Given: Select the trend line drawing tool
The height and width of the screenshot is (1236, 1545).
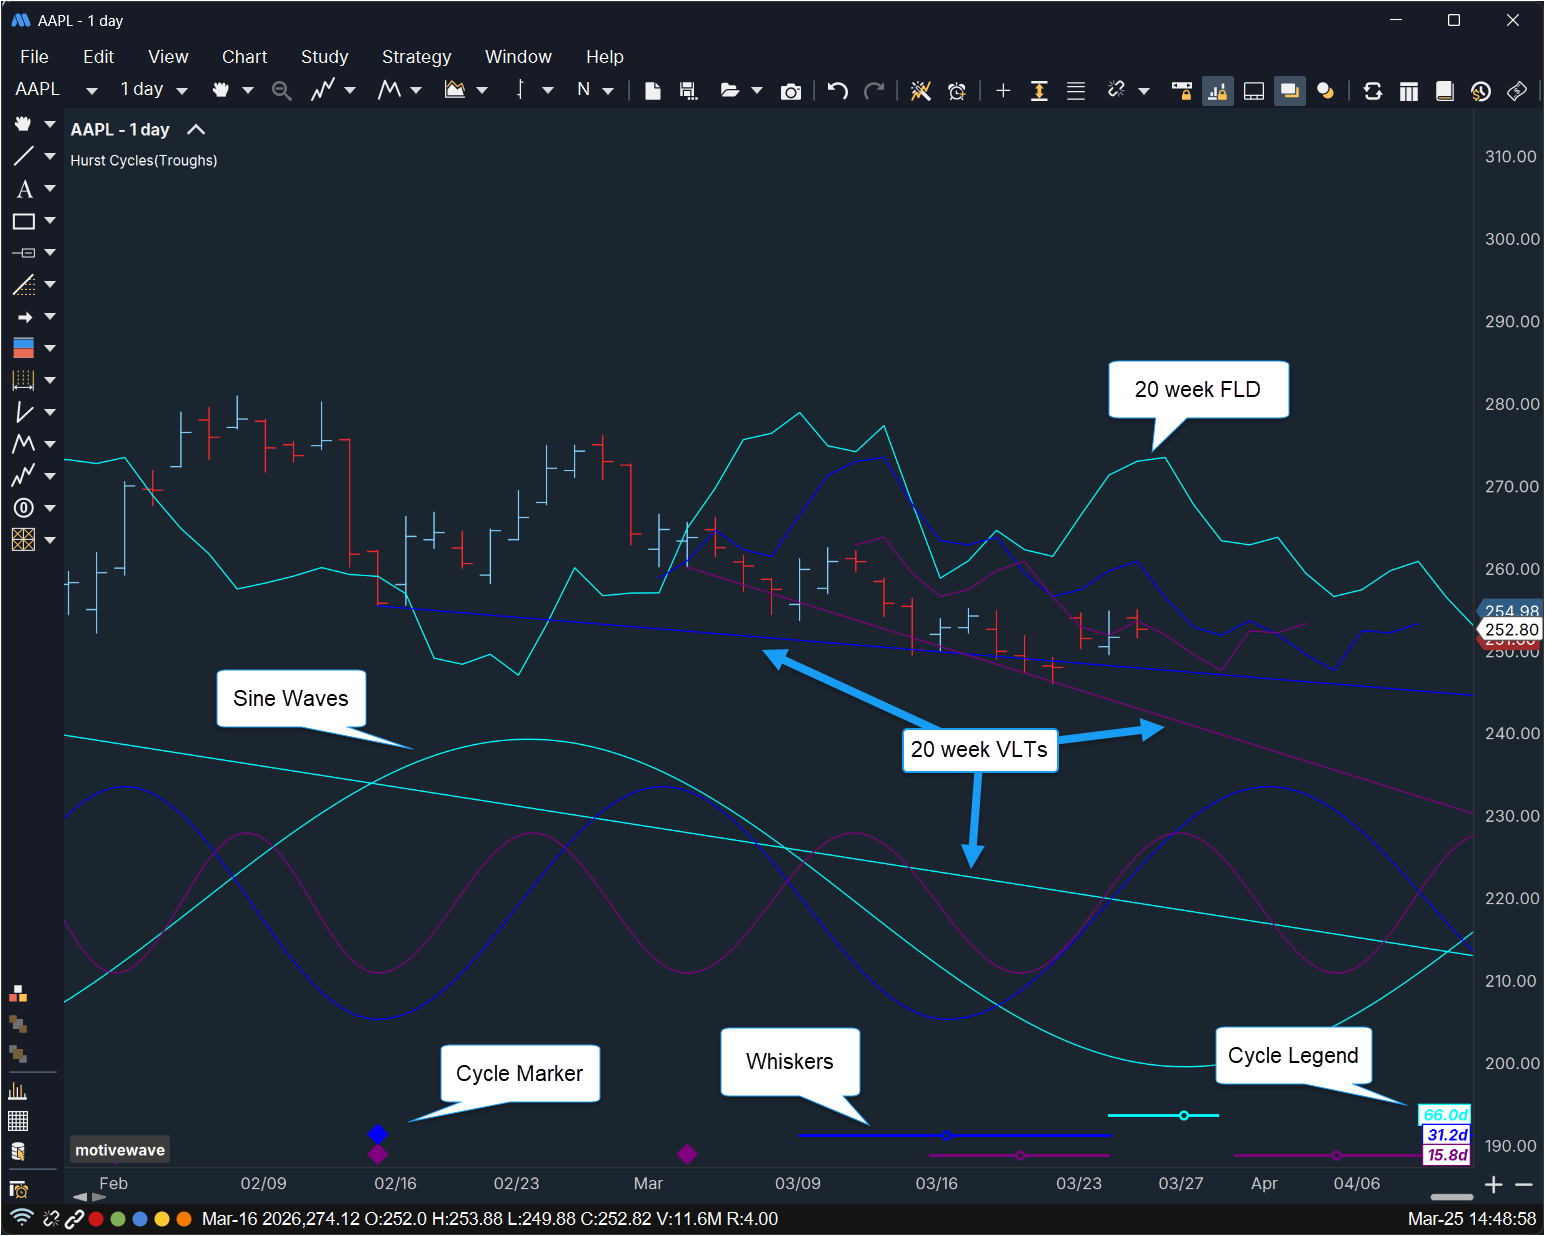Looking at the screenshot, I should point(24,156).
